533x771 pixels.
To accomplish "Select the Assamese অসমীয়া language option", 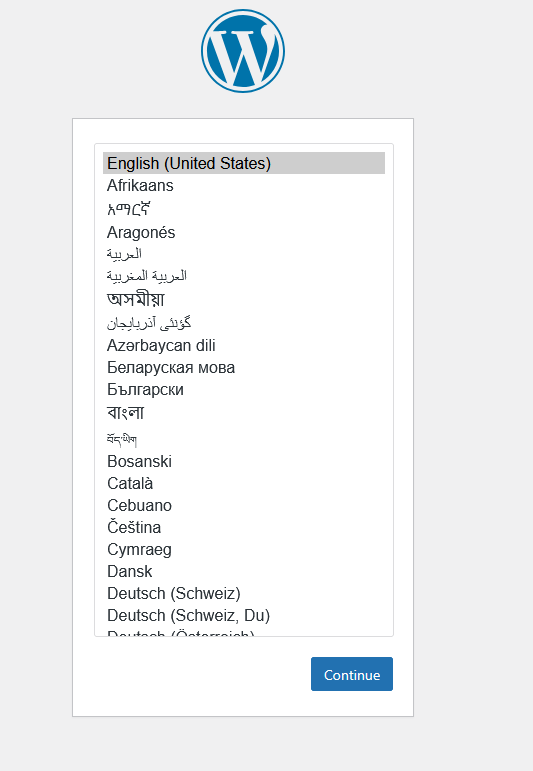I will [x=244, y=299].
